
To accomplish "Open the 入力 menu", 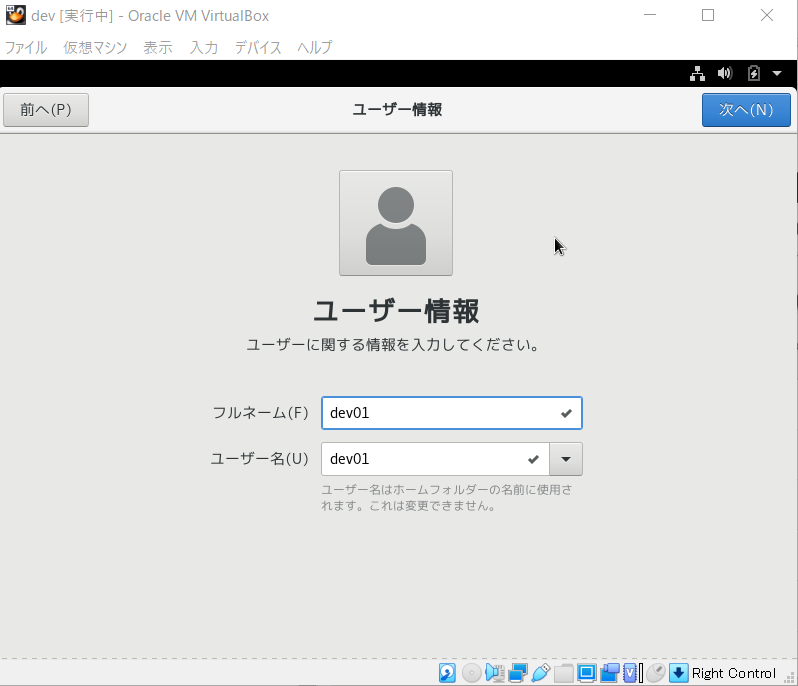I will (204, 47).
